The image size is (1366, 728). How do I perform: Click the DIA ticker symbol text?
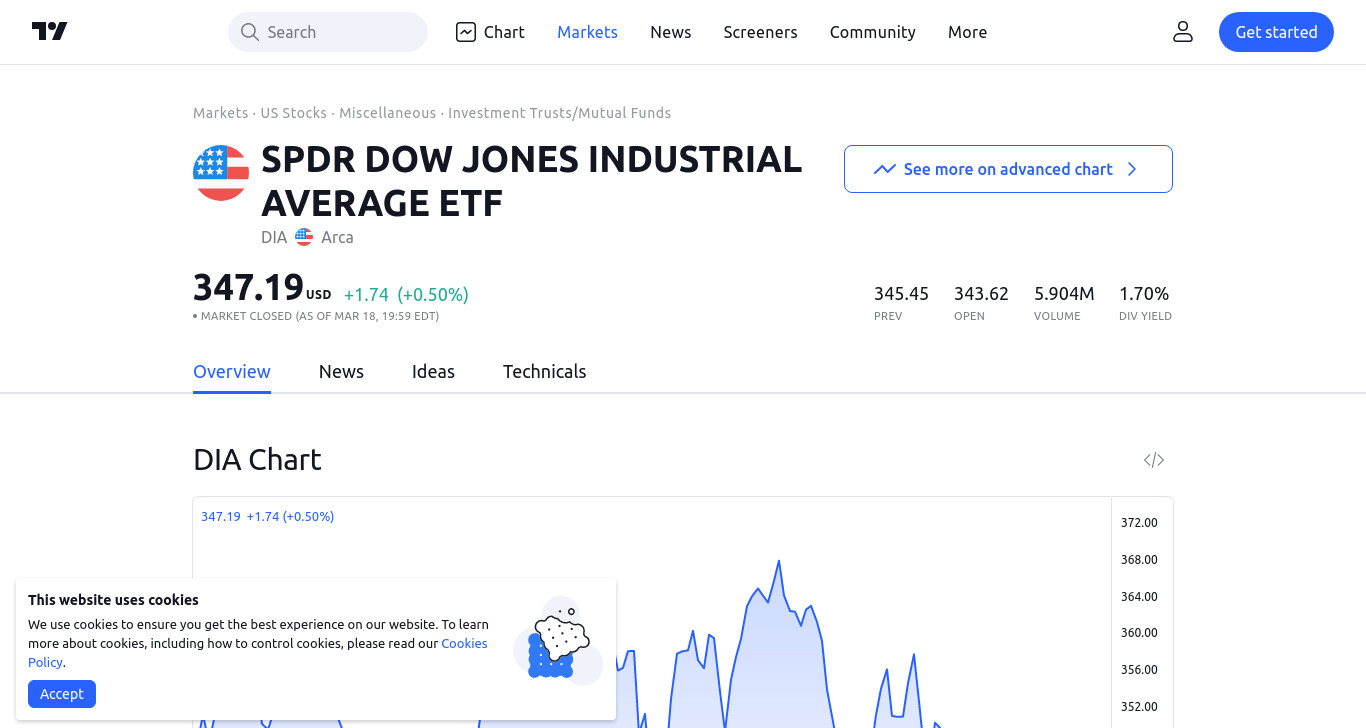274,237
